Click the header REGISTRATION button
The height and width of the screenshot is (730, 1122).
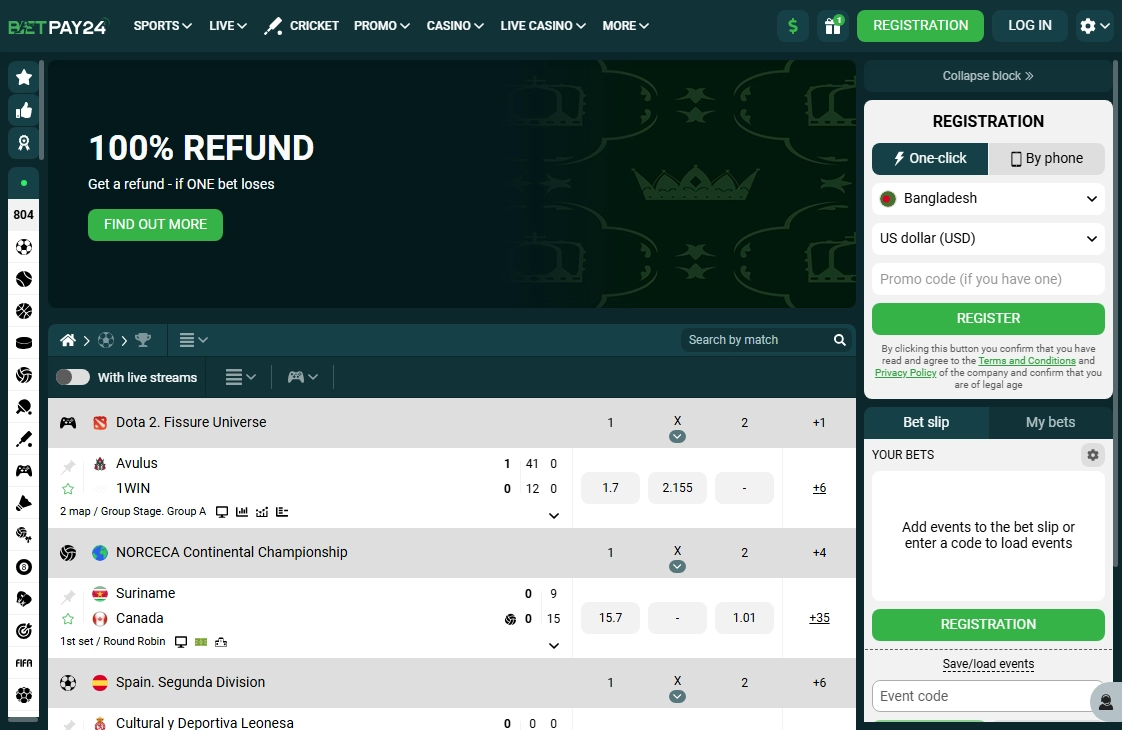point(920,26)
